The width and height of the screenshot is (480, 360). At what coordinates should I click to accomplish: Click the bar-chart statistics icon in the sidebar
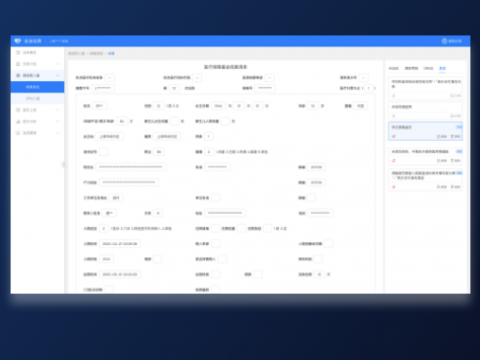coord(18,121)
